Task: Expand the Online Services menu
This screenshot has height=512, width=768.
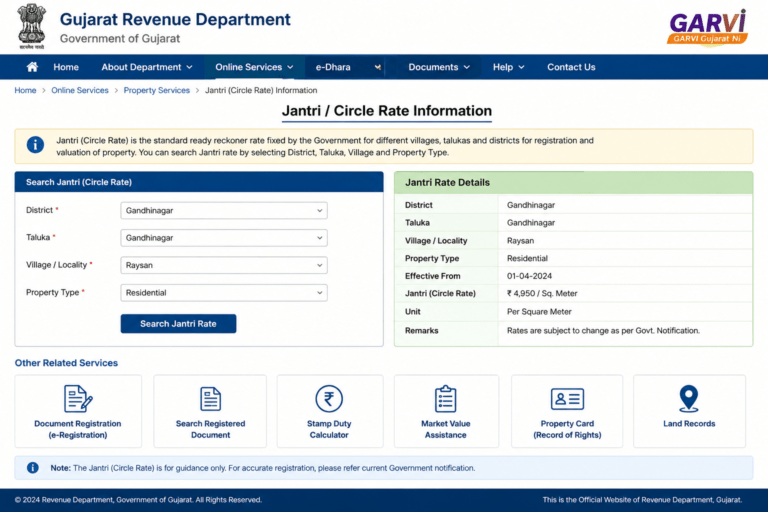Action: (254, 67)
